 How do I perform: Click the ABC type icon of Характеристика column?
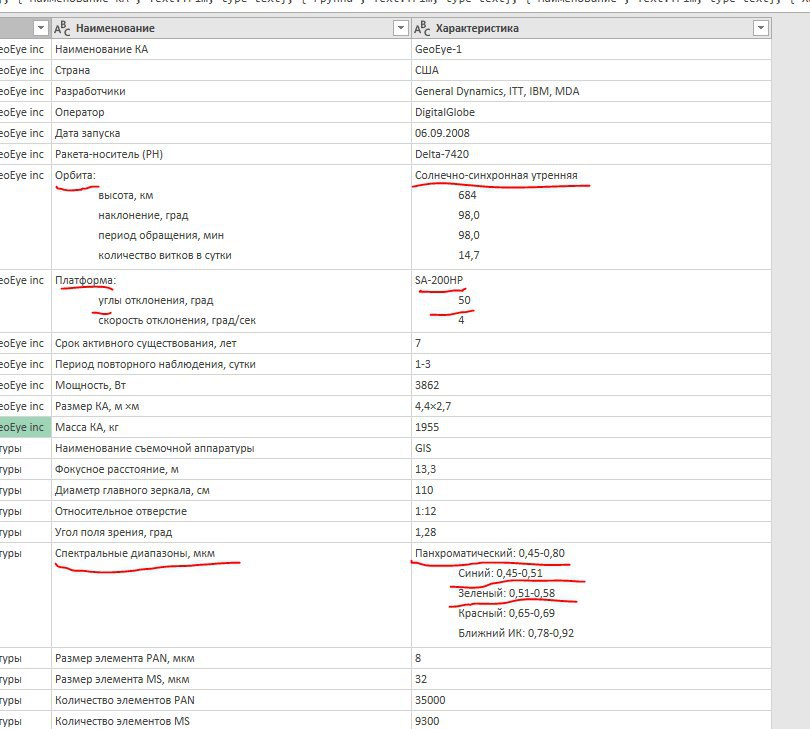[422, 28]
